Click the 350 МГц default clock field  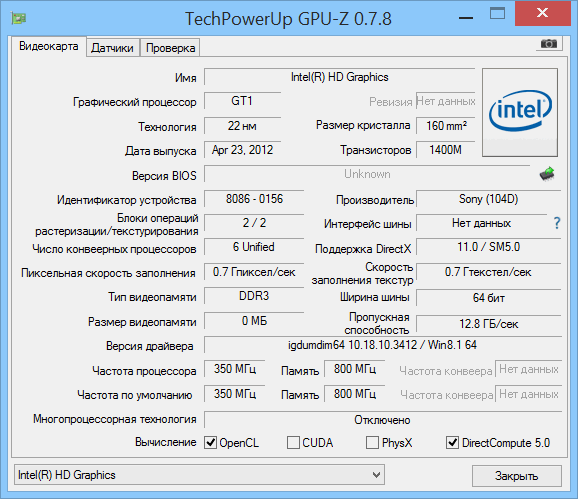(235, 394)
